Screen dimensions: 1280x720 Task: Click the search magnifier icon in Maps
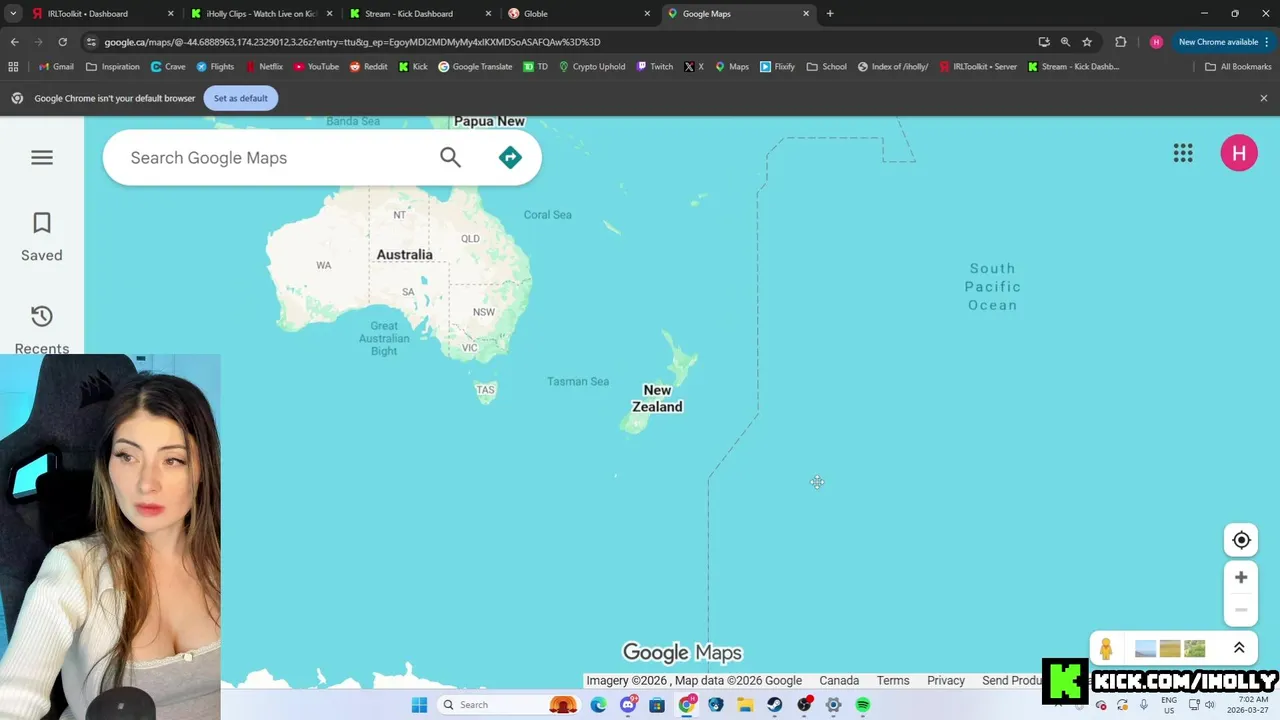(451, 157)
